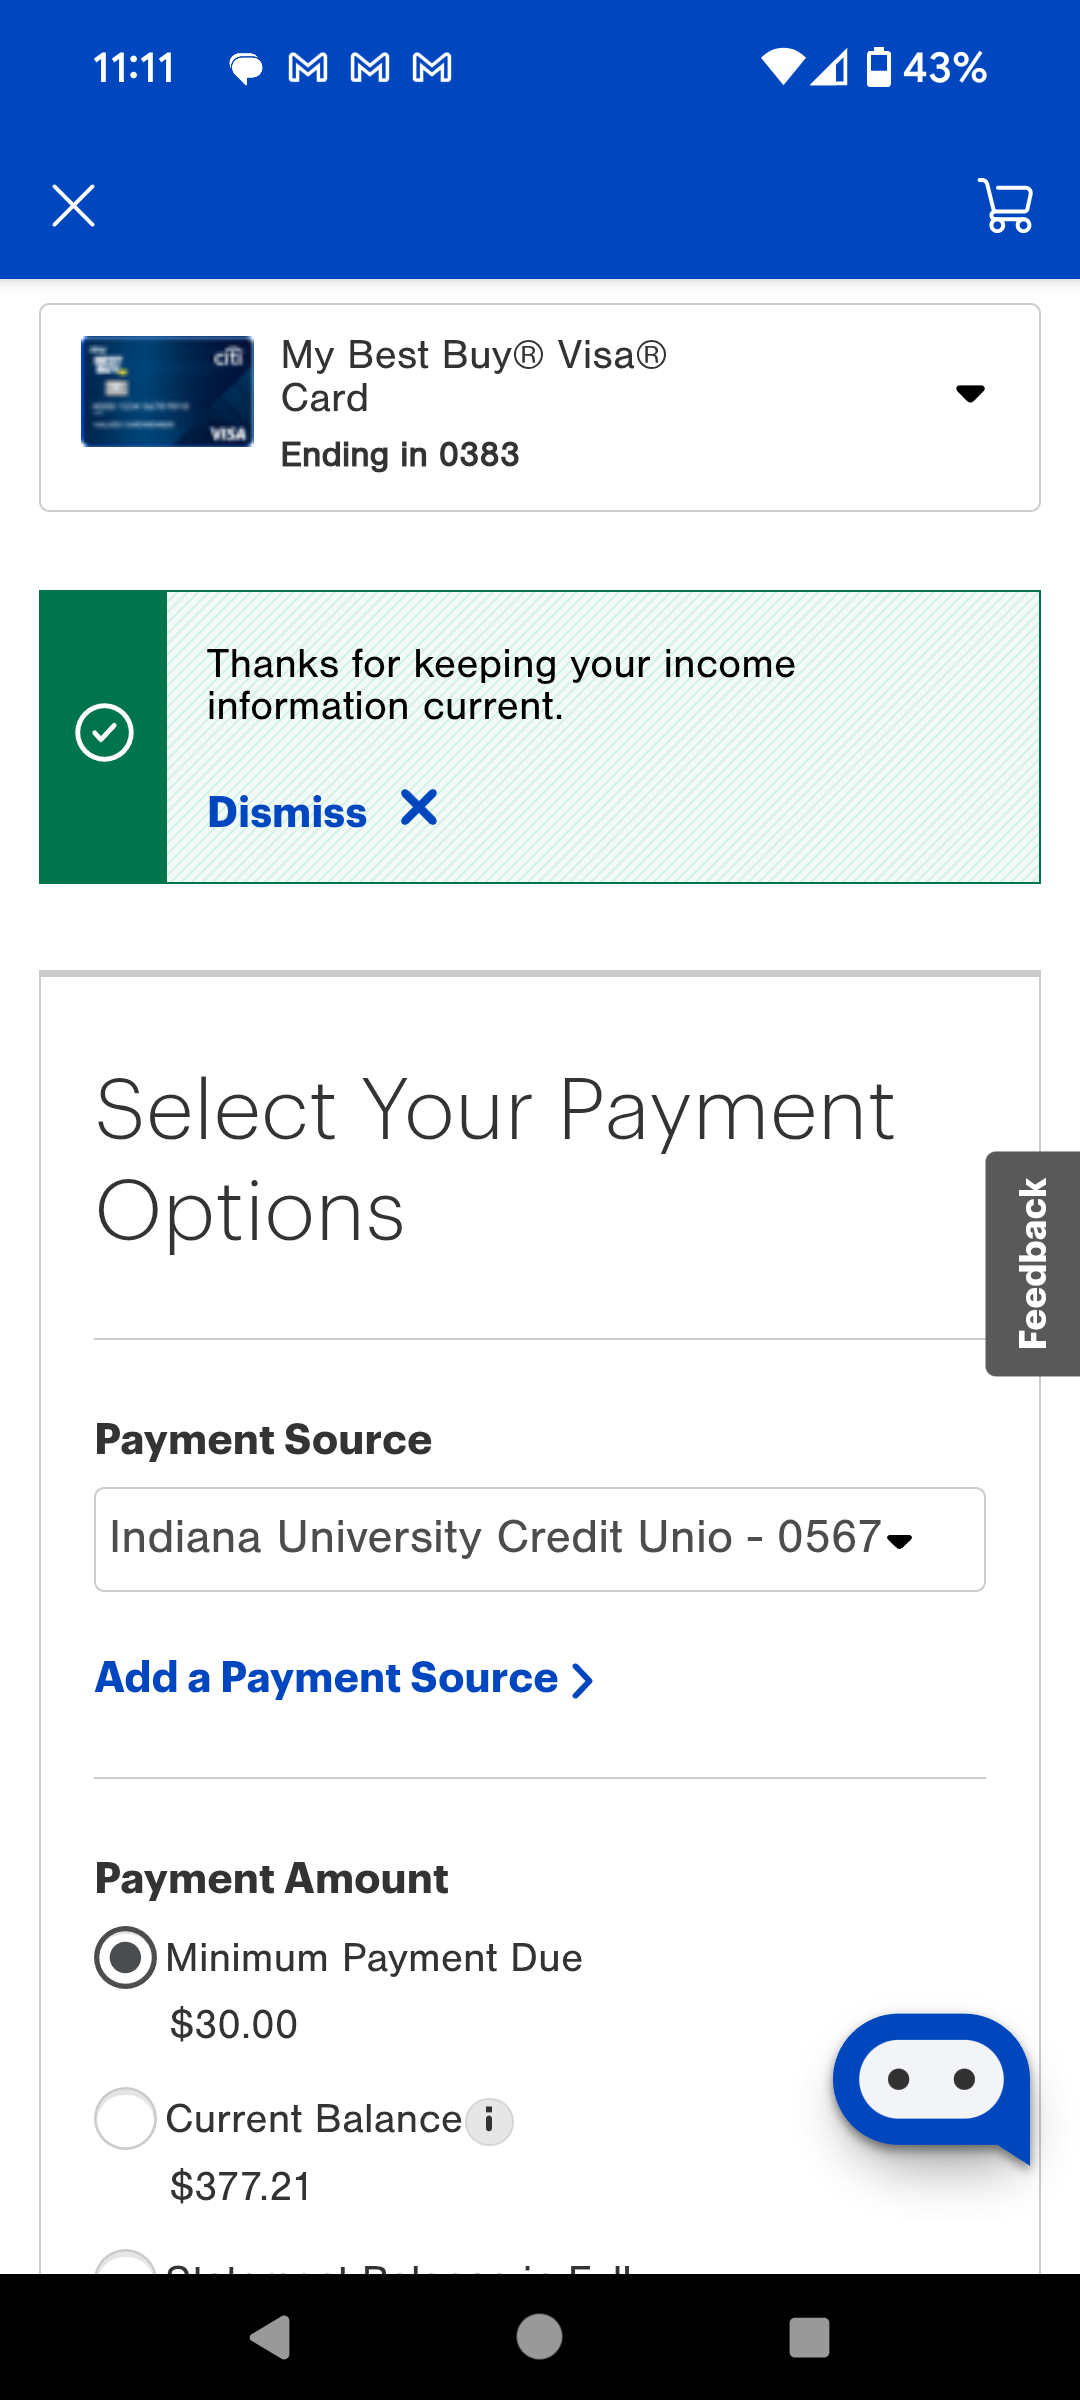
Task: Tap the Current Balance info icon
Action: (489, 2120)
